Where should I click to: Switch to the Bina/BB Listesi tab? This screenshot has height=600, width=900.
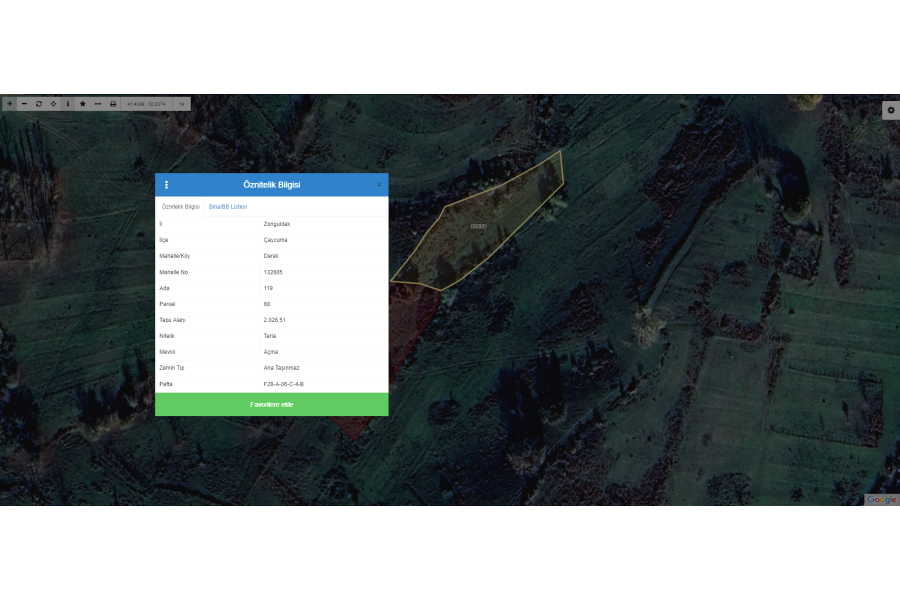click(228, 206)
